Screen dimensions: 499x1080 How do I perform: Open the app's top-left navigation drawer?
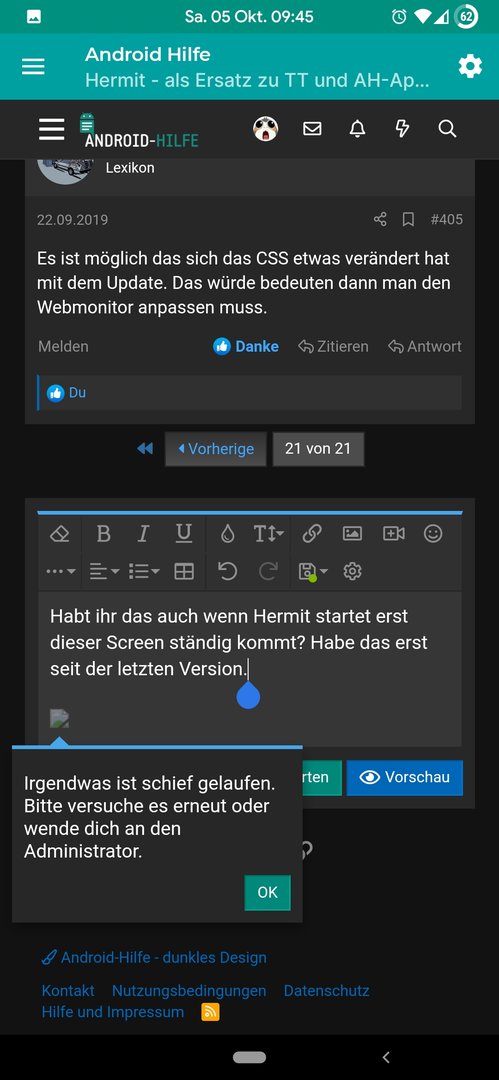33,66
